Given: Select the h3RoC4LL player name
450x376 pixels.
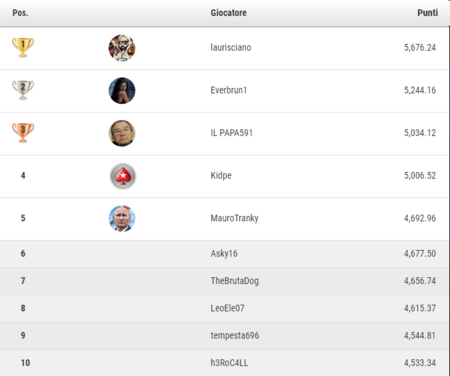Looking at the screenshot, I should click(x=229, y=363).
